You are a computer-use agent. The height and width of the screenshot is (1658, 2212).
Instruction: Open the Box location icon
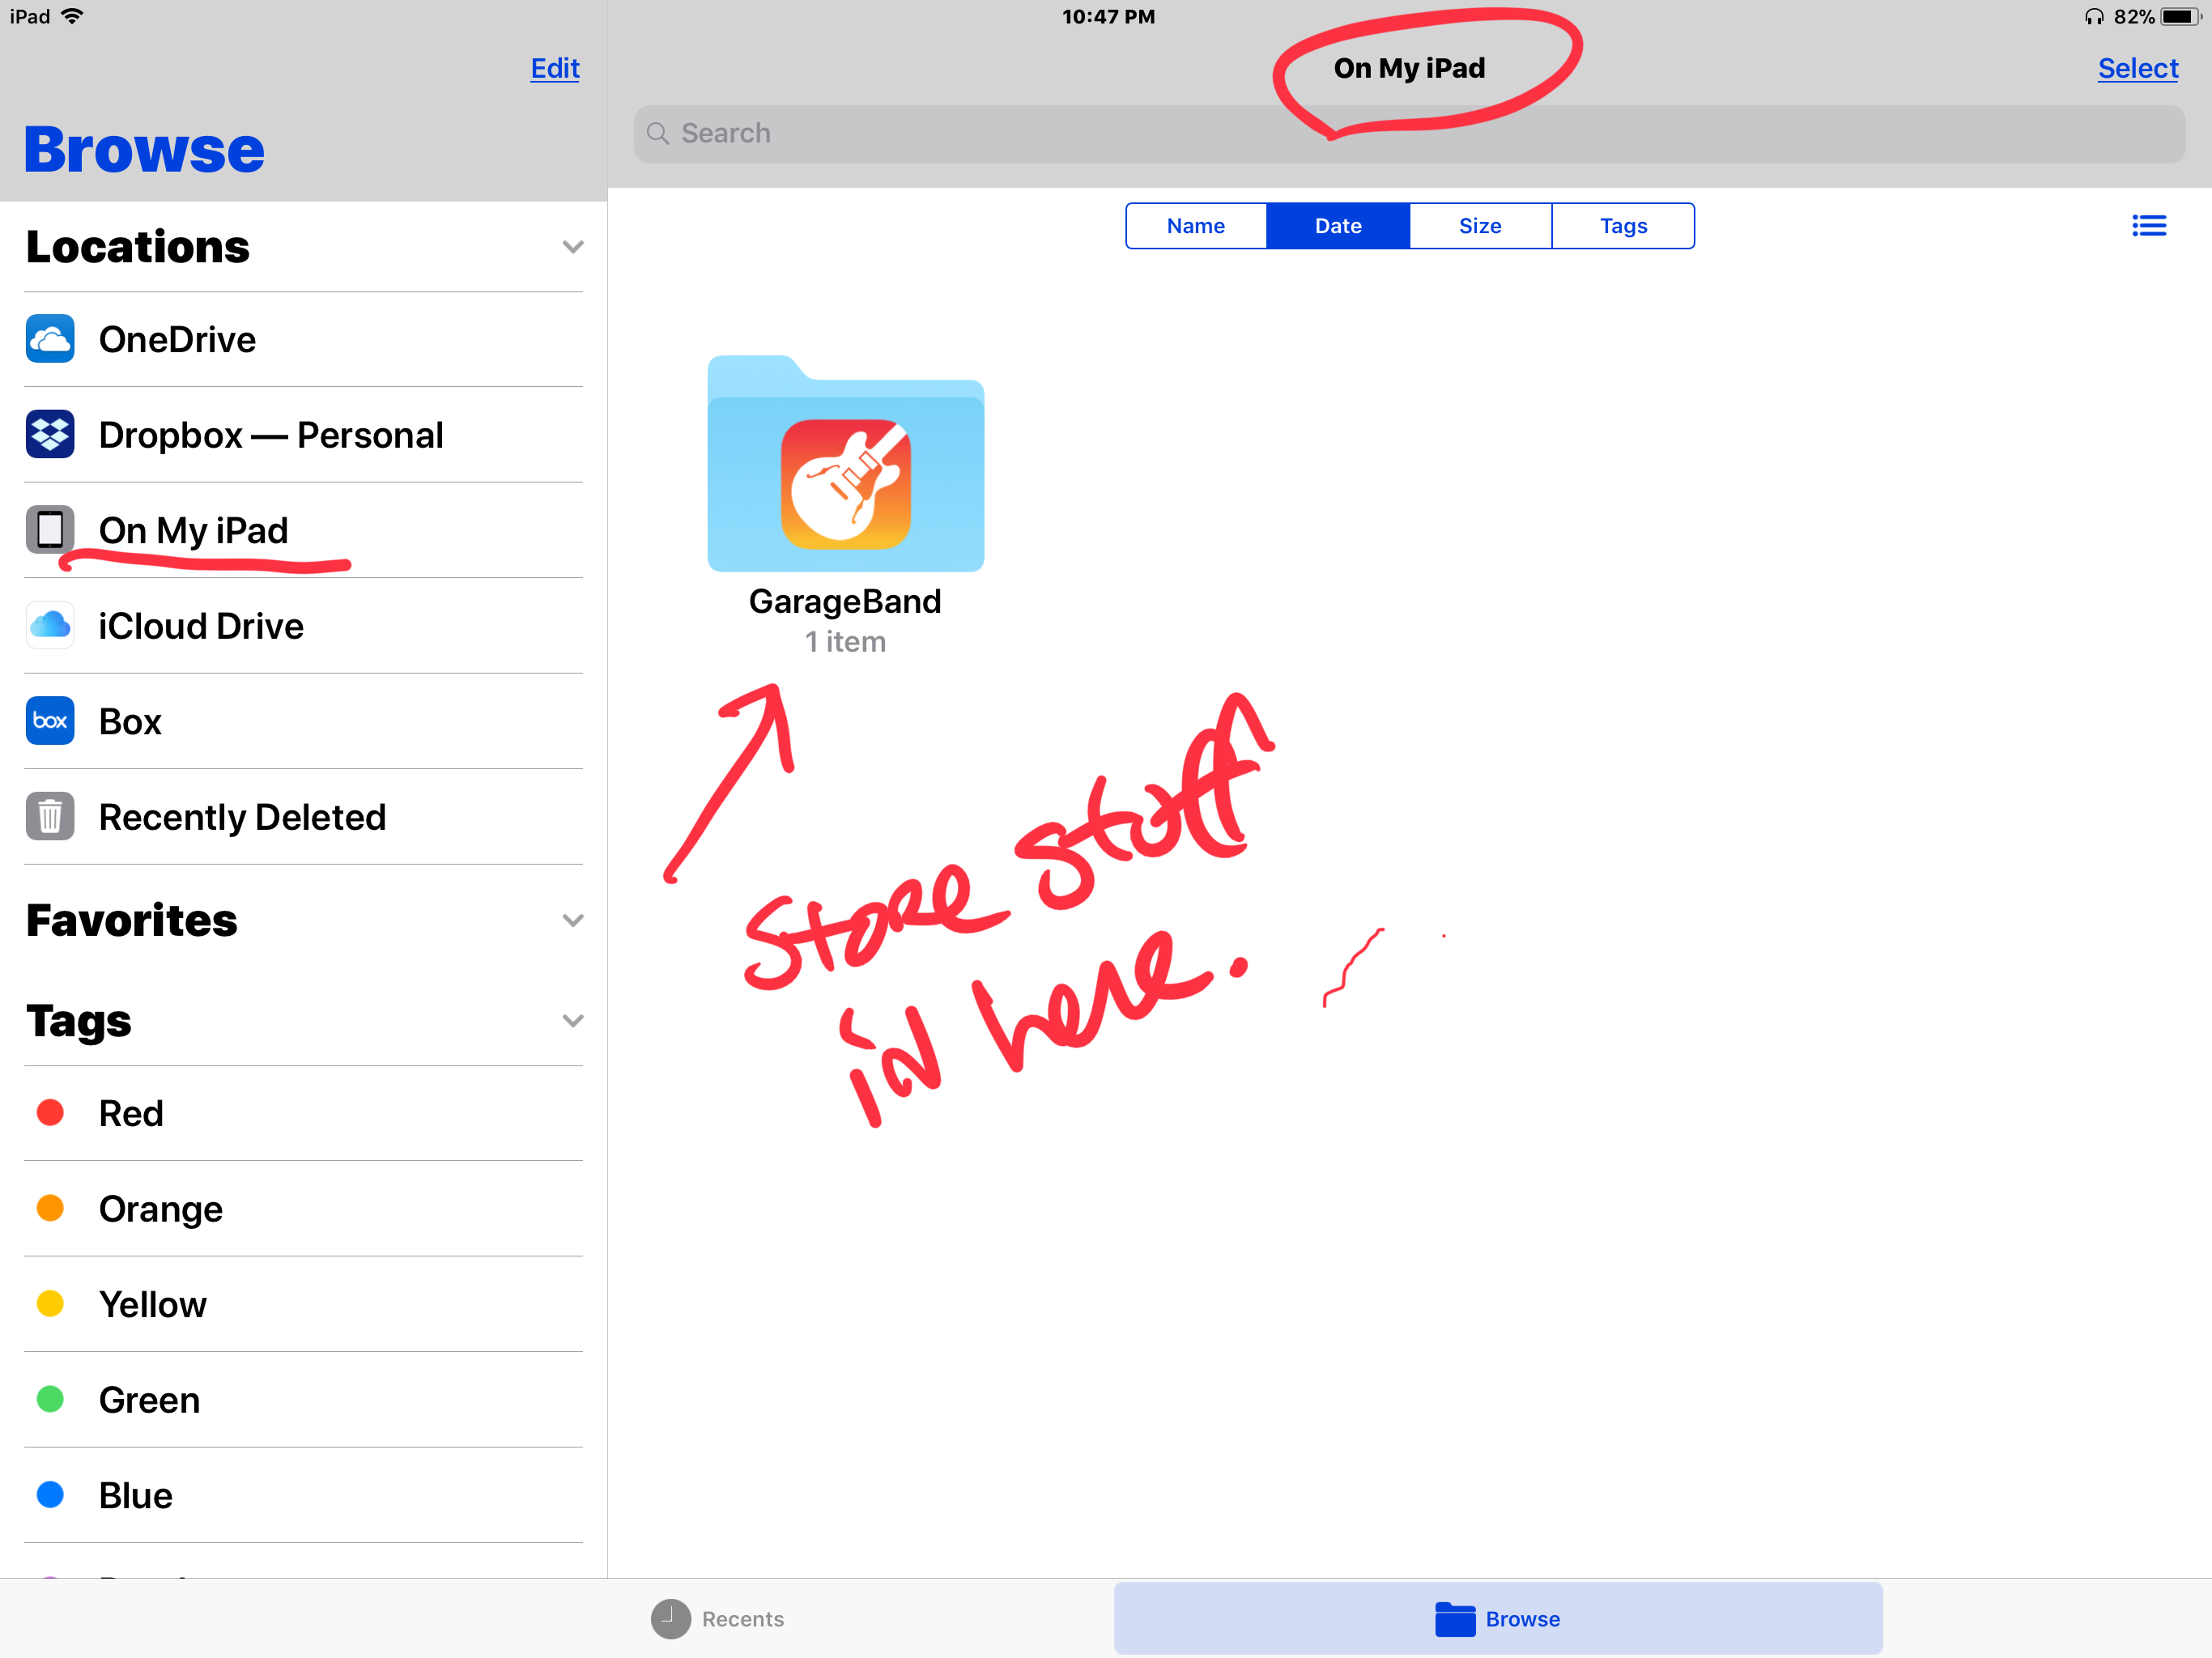(50, 721)
